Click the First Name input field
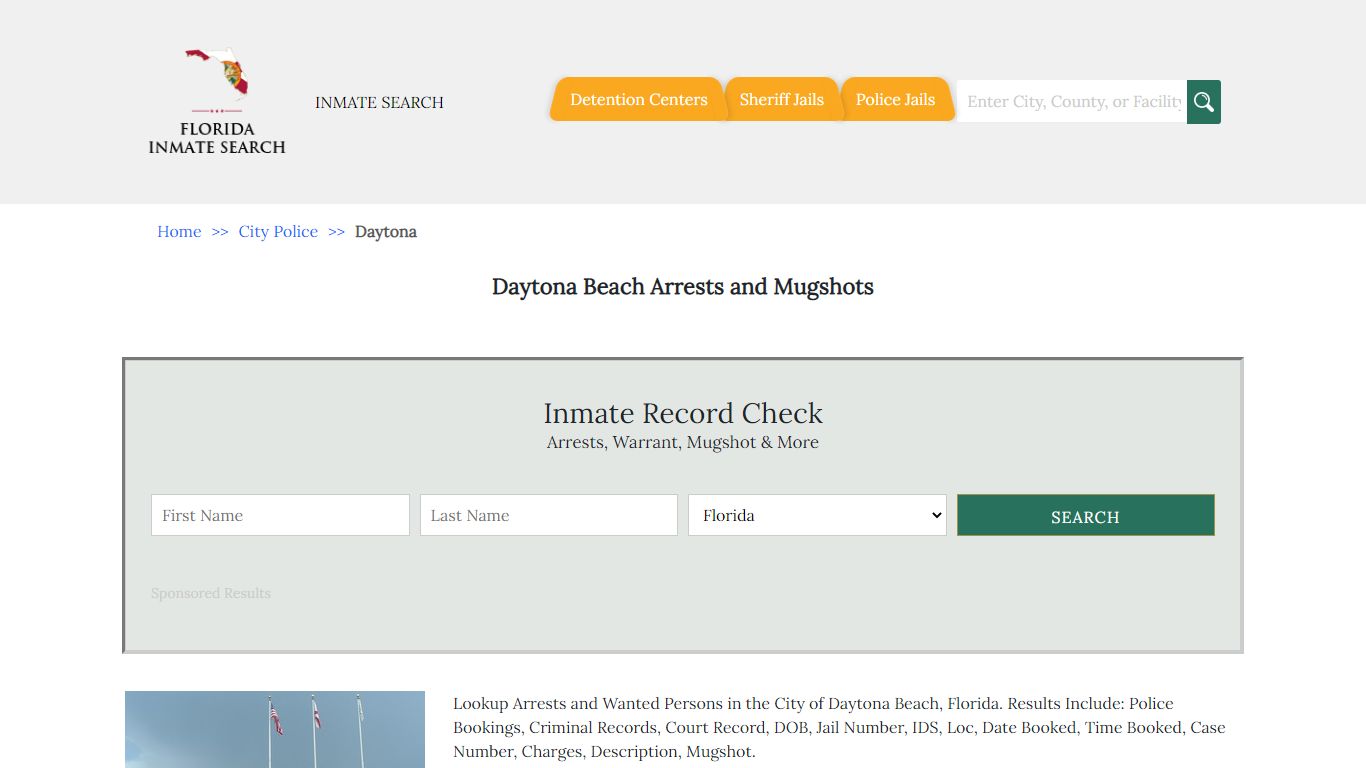Screen dimensions: 1366x768 pos(280,515)
